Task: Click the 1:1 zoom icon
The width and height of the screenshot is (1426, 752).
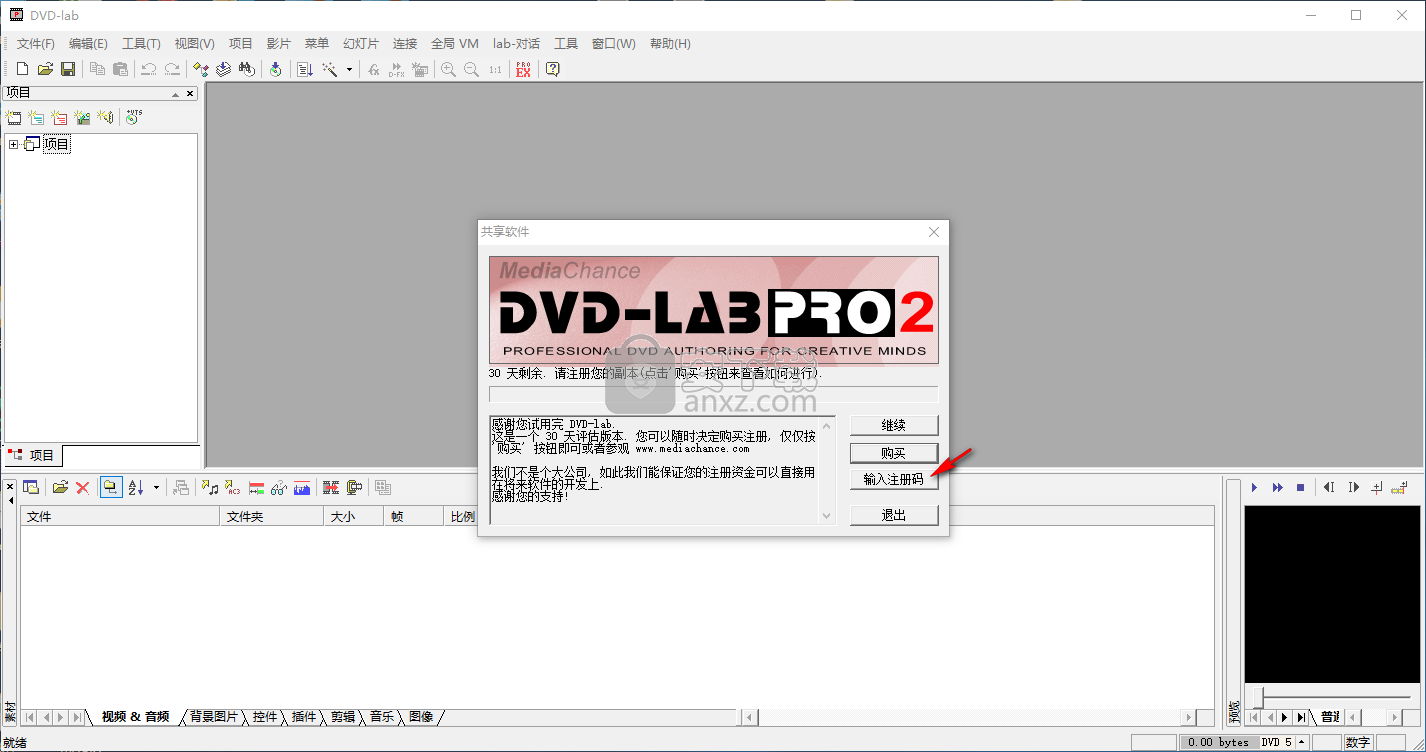Action: (x=495, y=69)
